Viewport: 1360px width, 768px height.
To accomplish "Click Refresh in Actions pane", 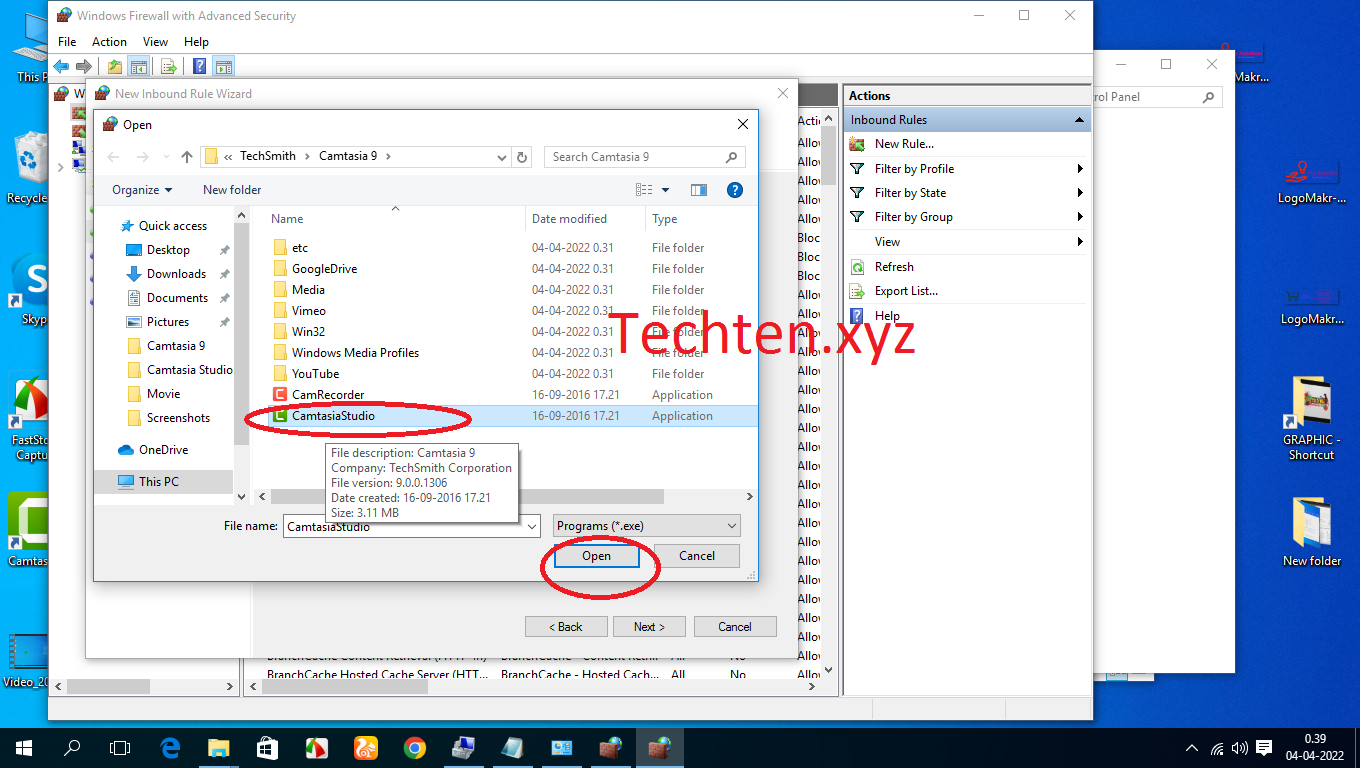I will tap(894, 267).
